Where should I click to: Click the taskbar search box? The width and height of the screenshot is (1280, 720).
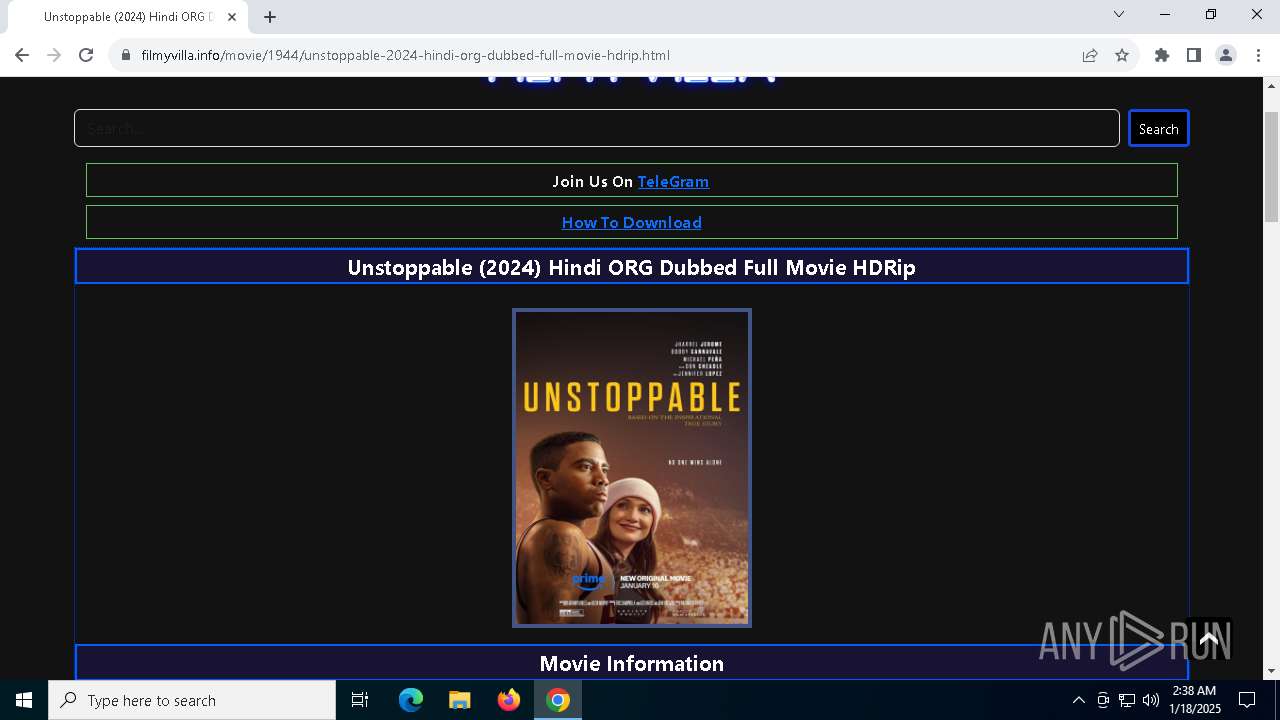(x=192, y=700)
